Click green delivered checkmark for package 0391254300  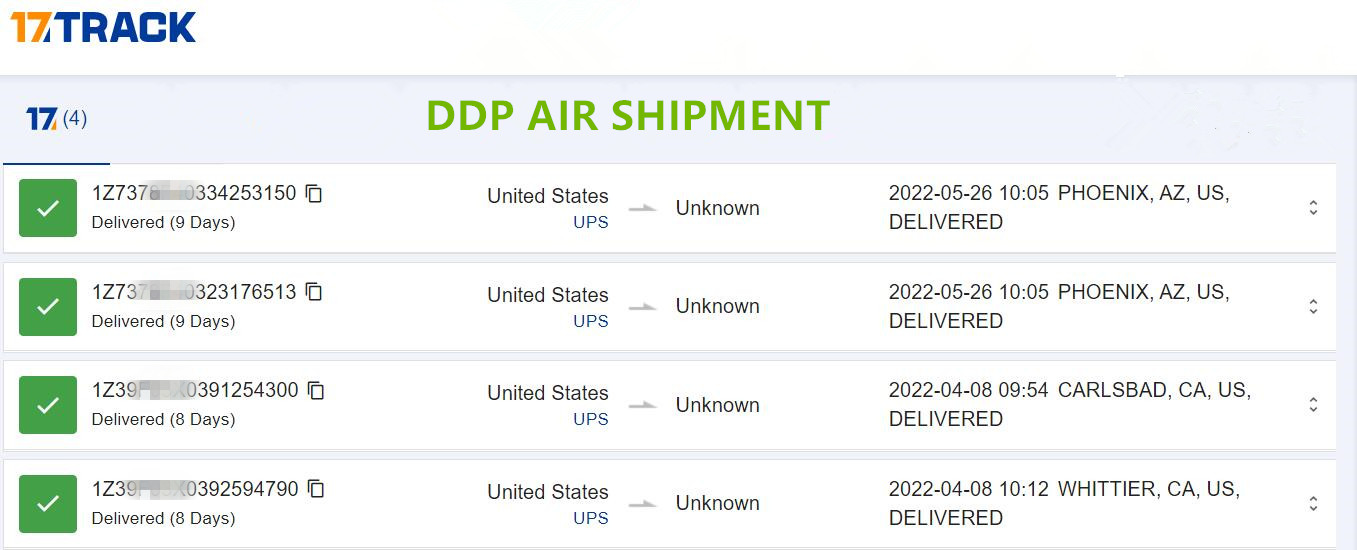coord(48,405)
